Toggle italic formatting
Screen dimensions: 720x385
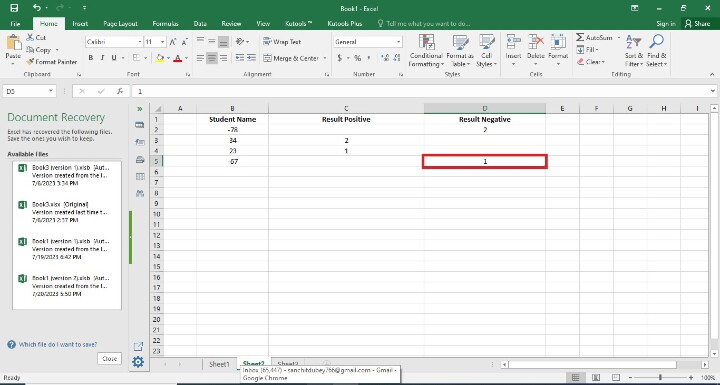(x=102, y=58)
